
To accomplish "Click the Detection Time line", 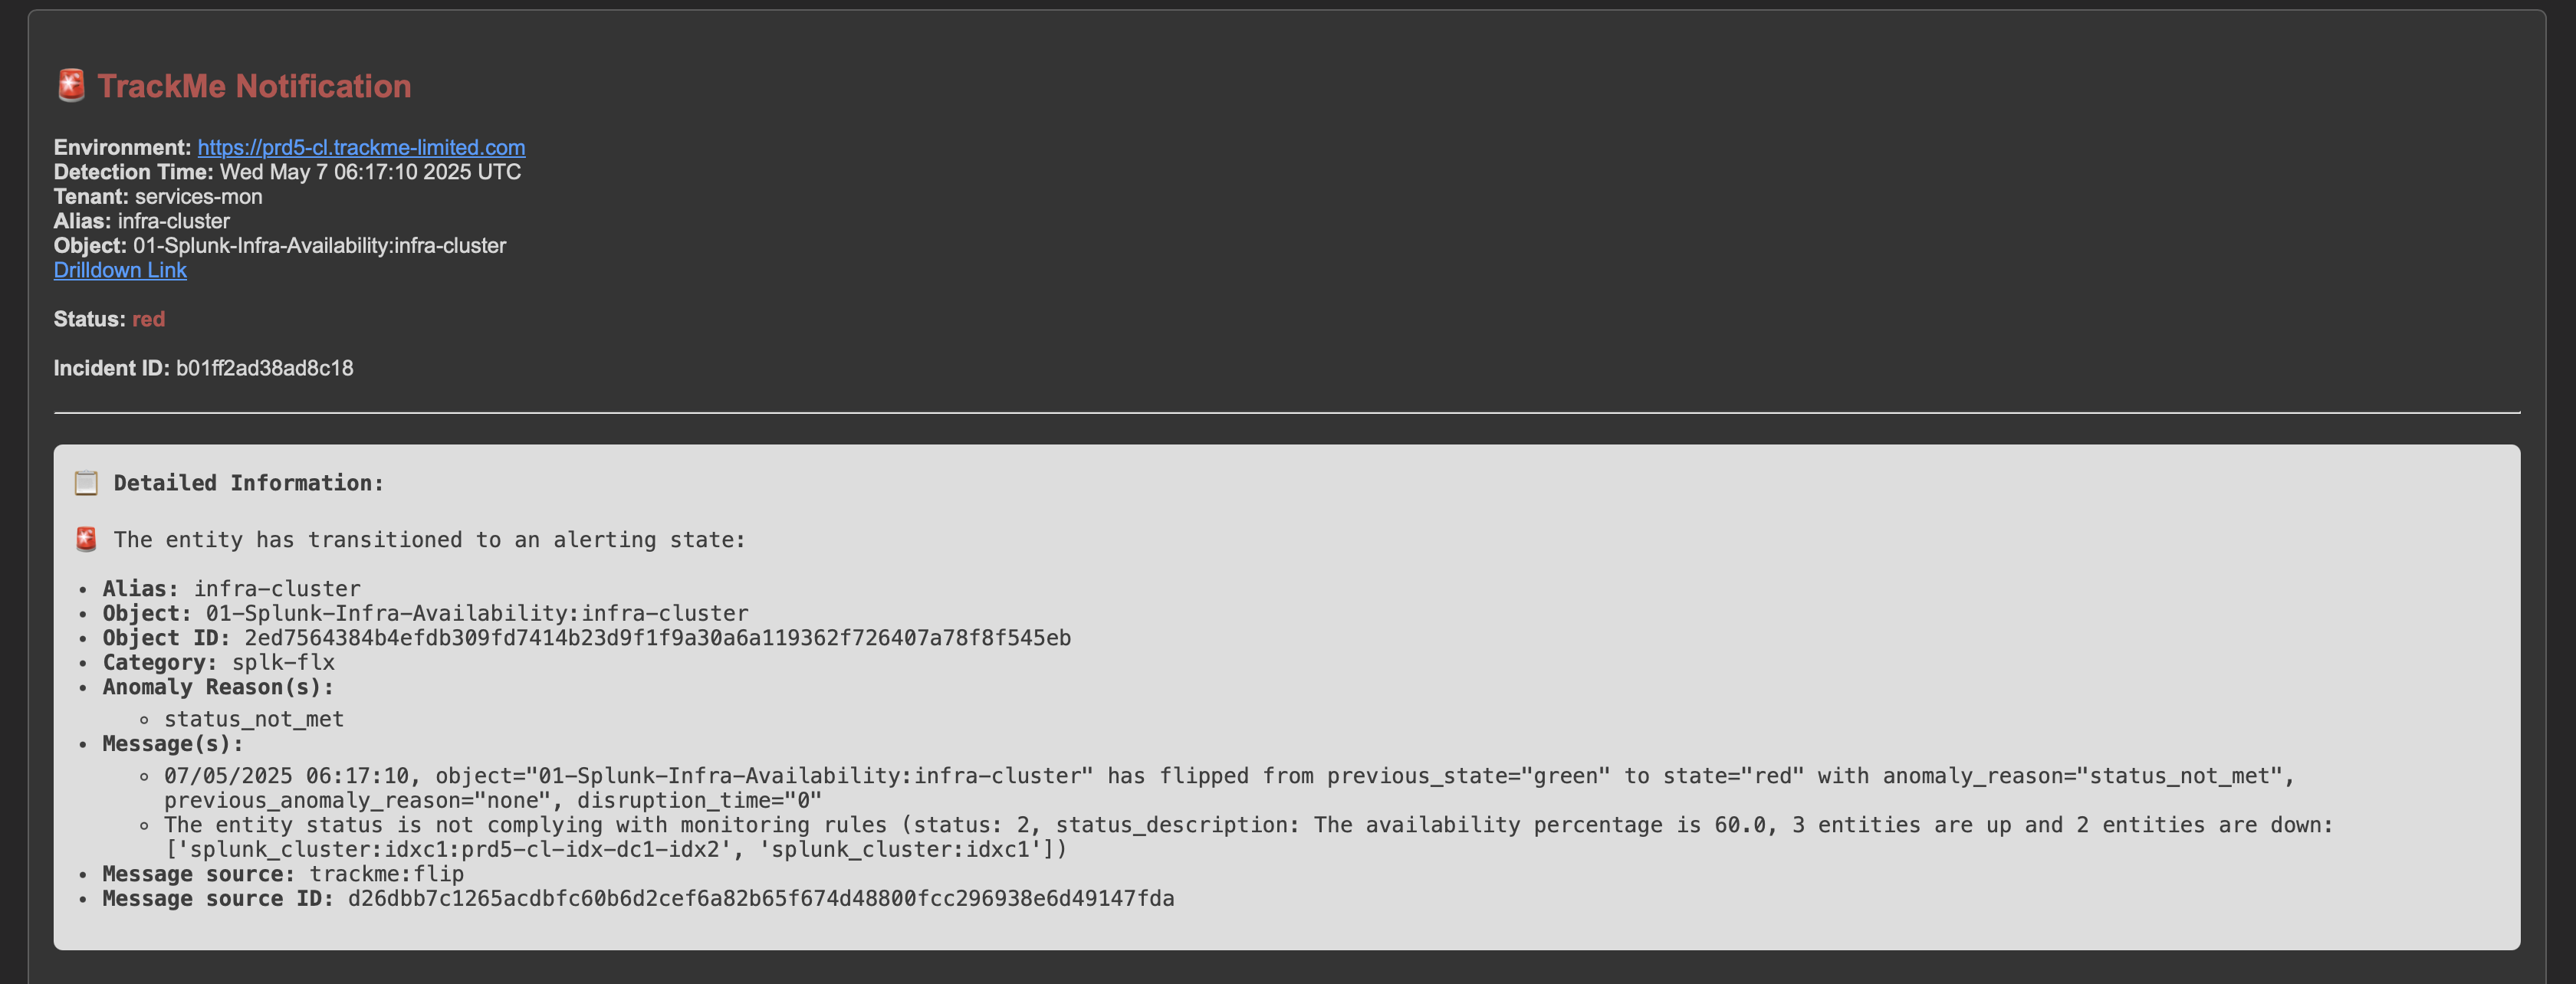I will tap(287, 172).
